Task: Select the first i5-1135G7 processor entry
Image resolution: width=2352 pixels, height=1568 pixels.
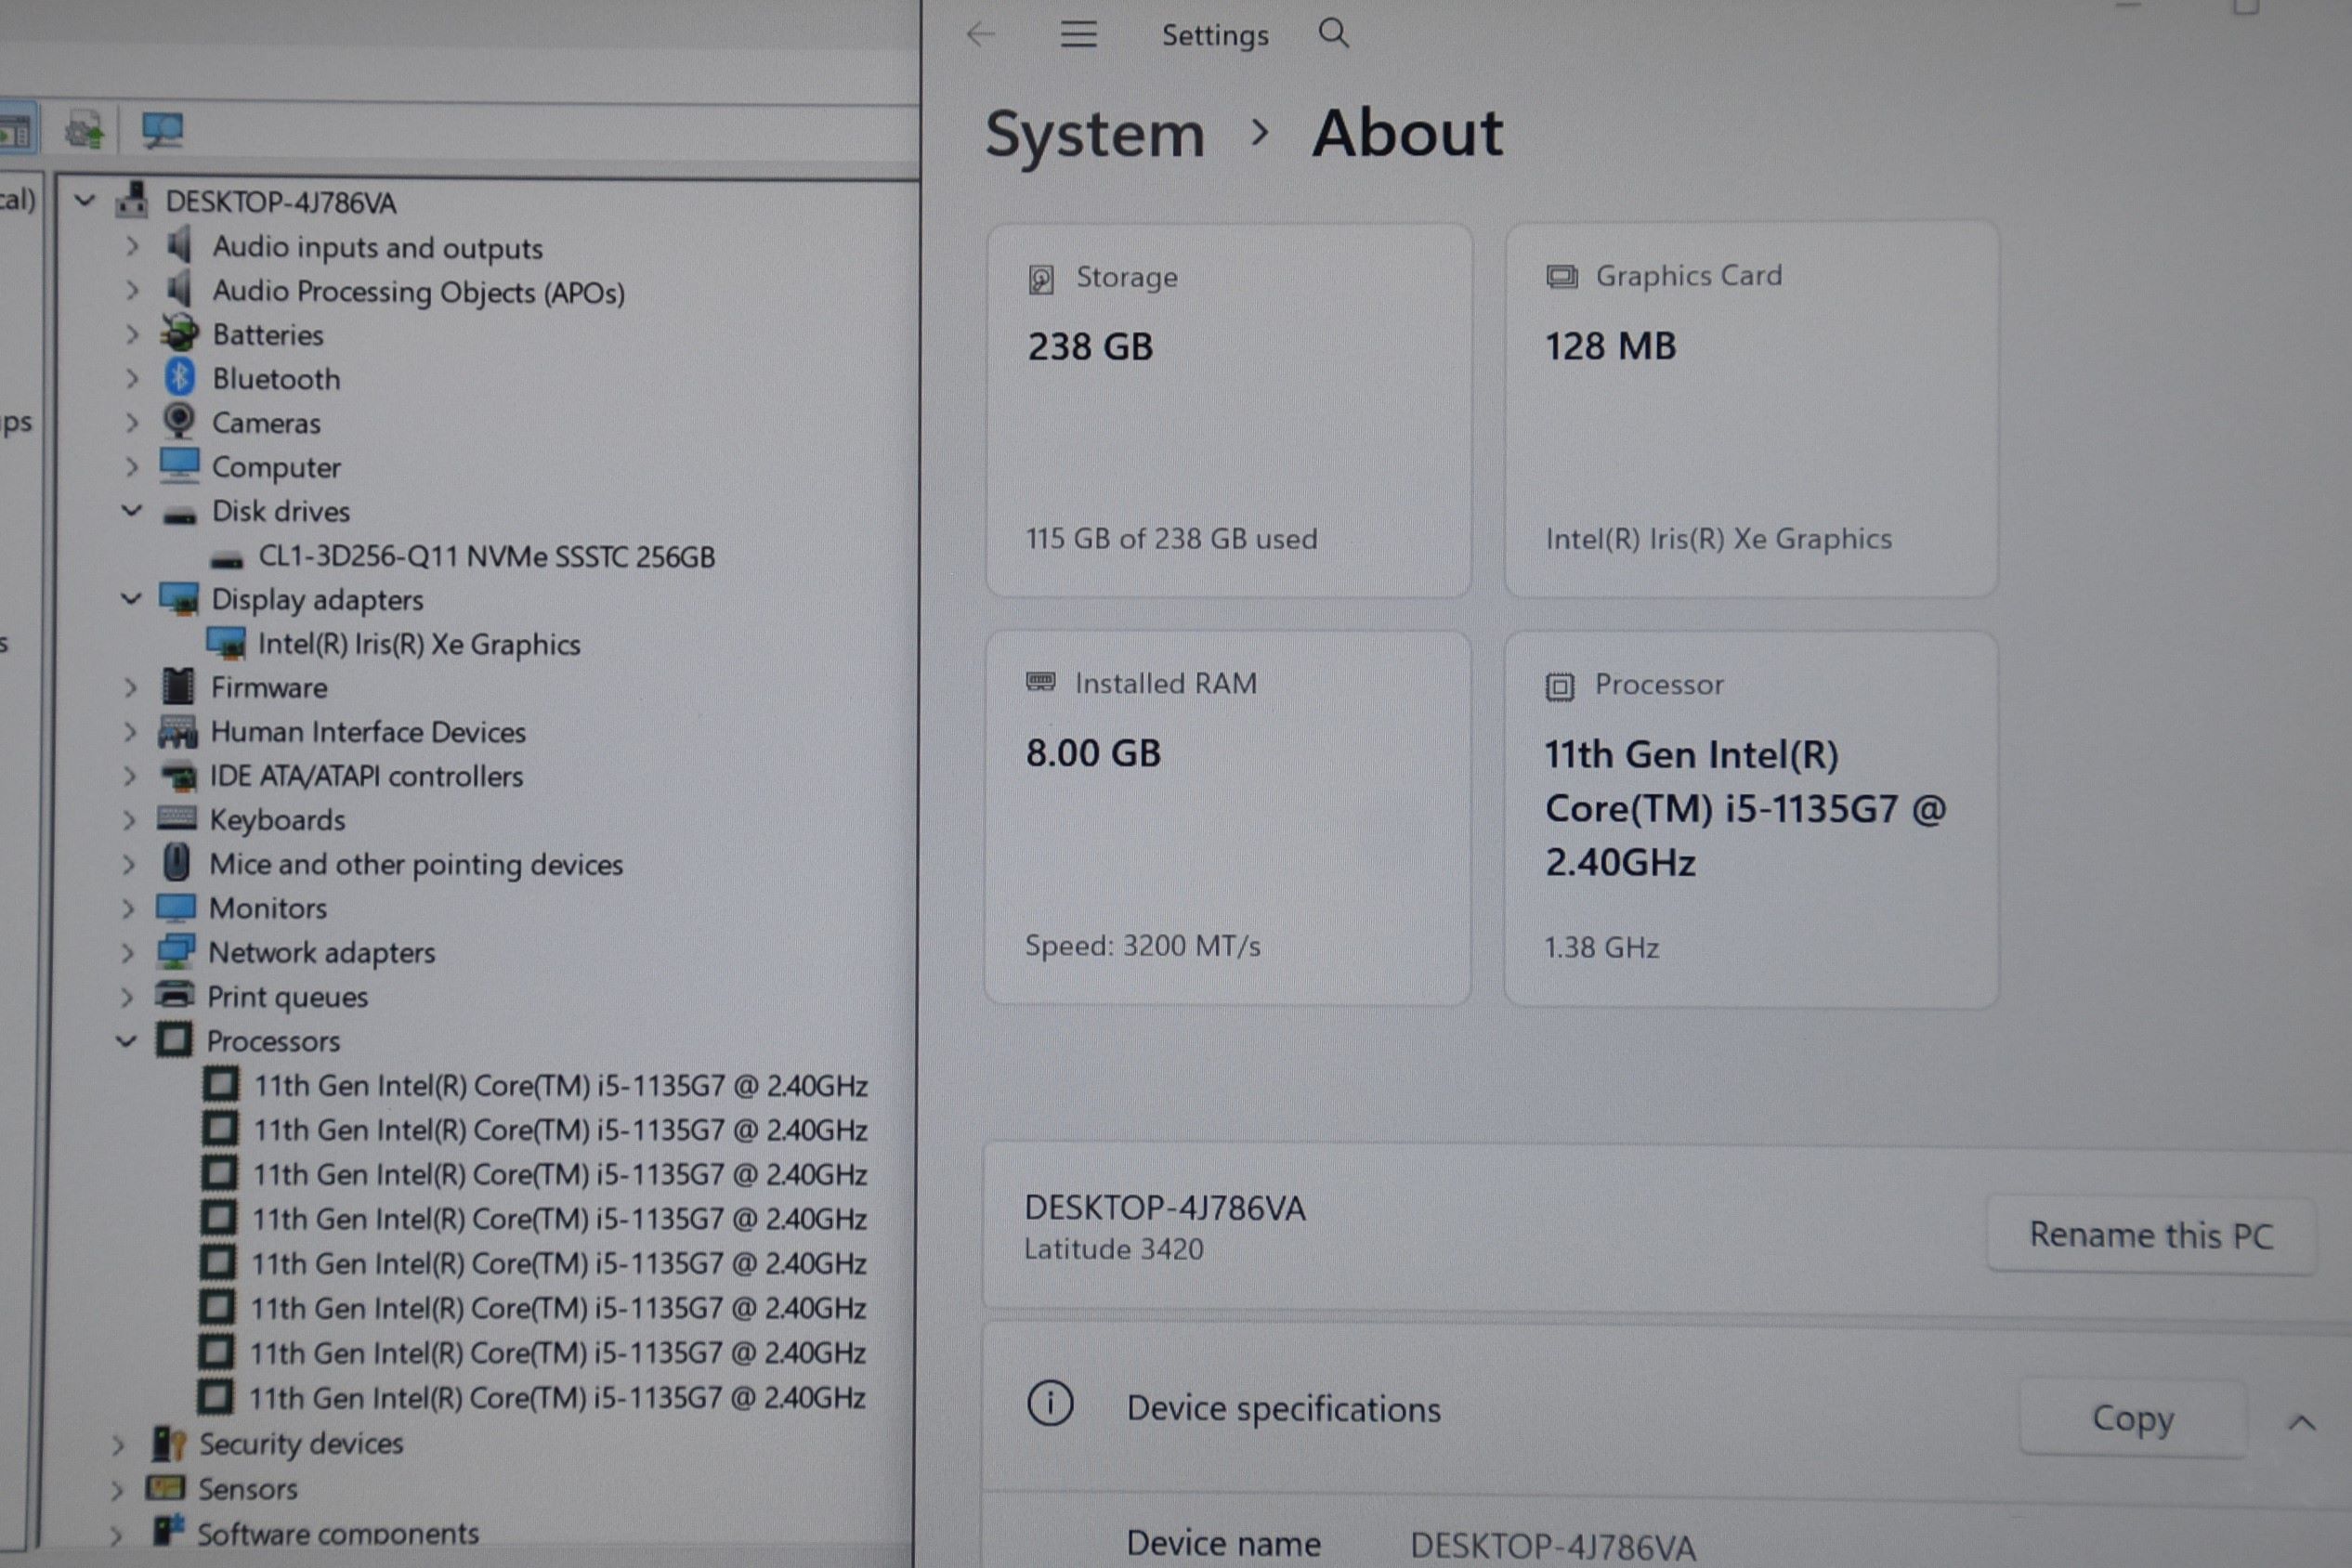Action: [x=560, y=1085]
